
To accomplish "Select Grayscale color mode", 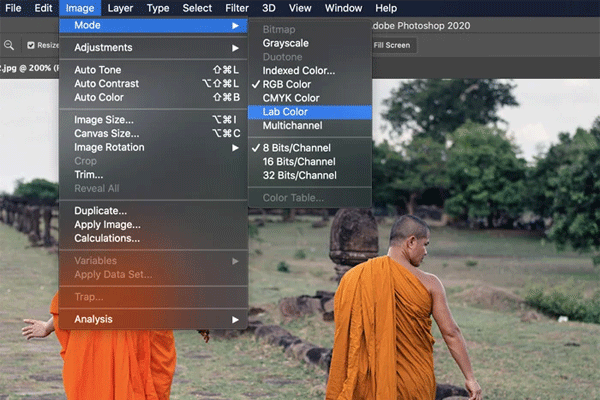I will tap(286, 43).
